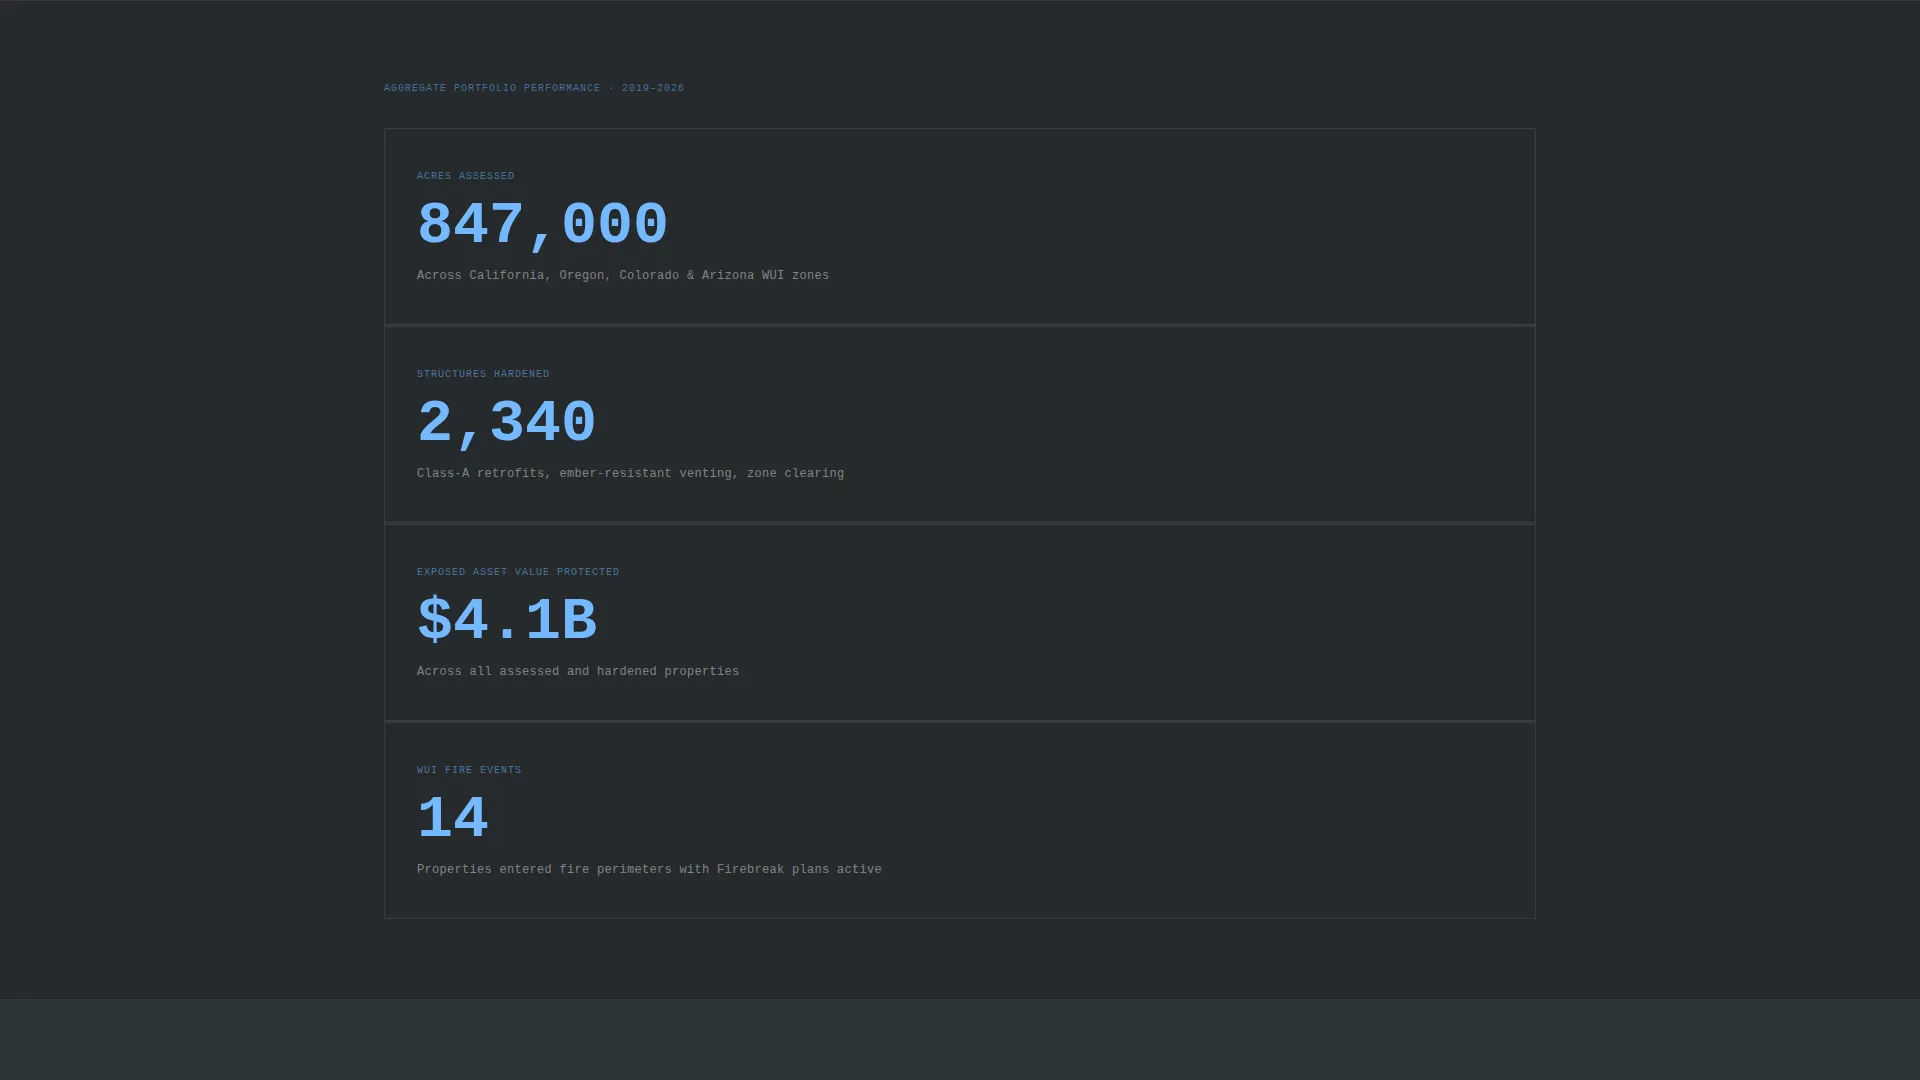Select the WUI FIRE EVENTS label
This screenshot has height=1080, width=1920.
(469, 770)
